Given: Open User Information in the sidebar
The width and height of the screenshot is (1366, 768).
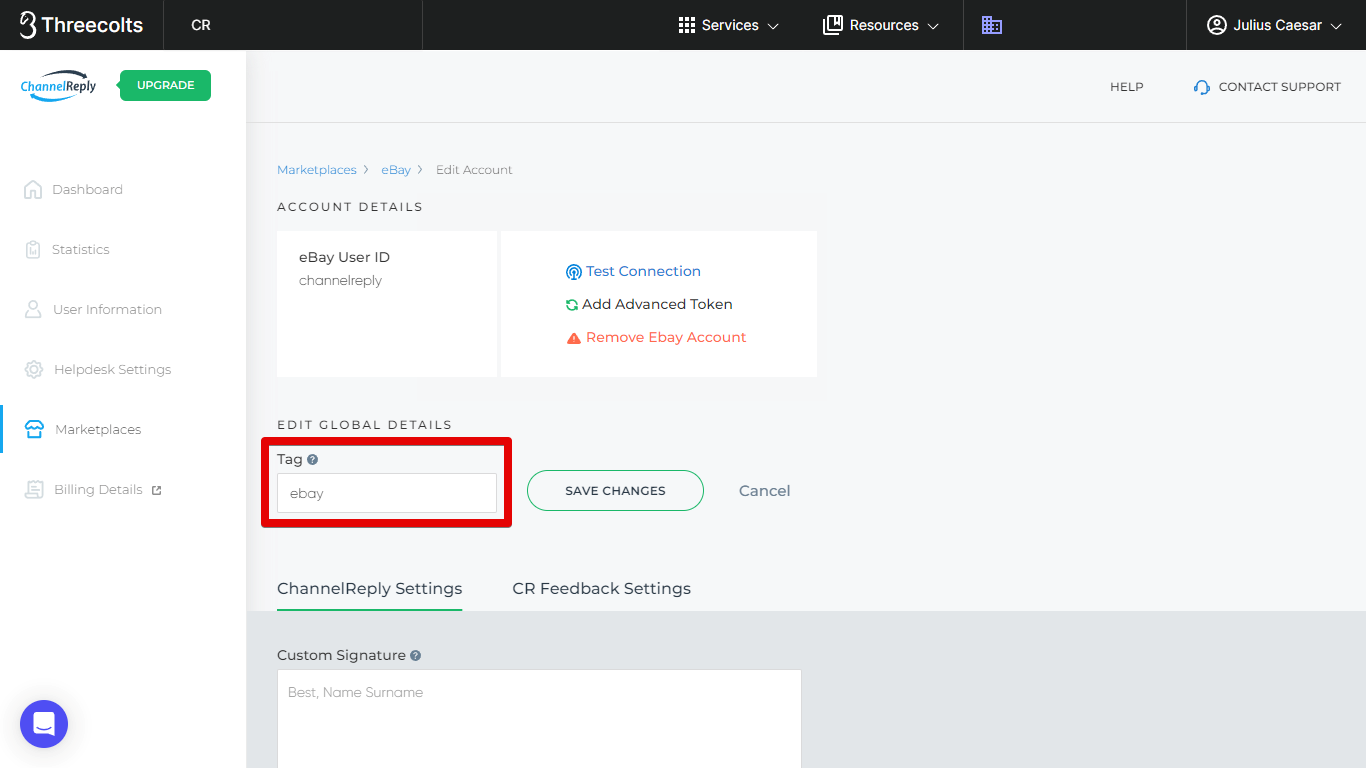Looking at the screenshot, I should 93,309.
